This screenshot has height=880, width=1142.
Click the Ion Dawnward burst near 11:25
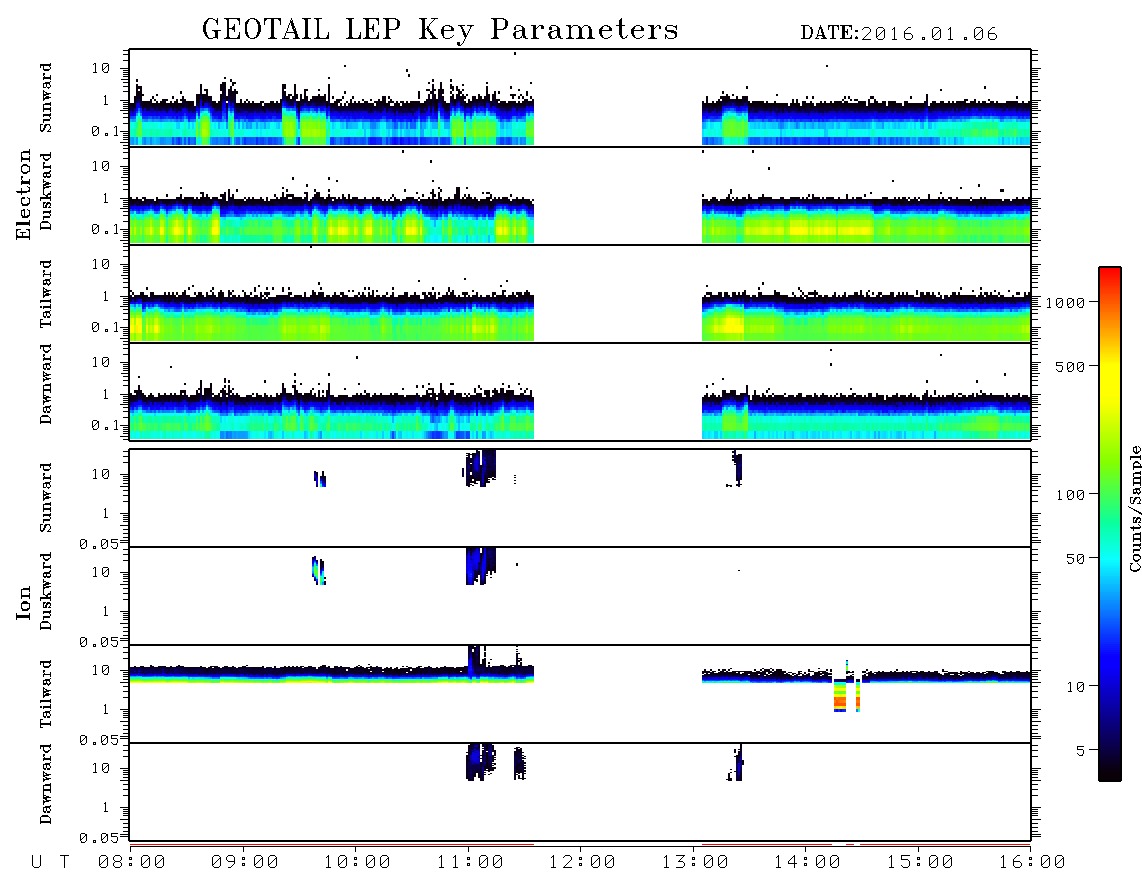pyautogui.click(x=519, y=763)
